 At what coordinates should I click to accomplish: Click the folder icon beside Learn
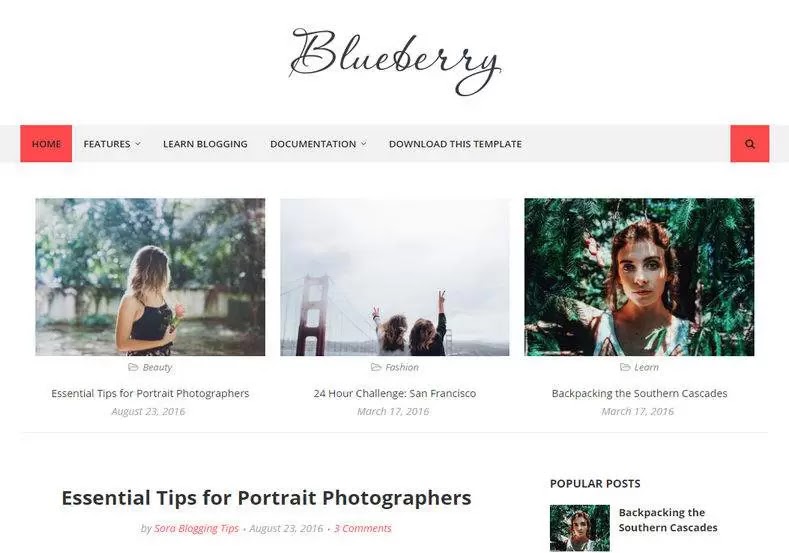tap(625, 367)
